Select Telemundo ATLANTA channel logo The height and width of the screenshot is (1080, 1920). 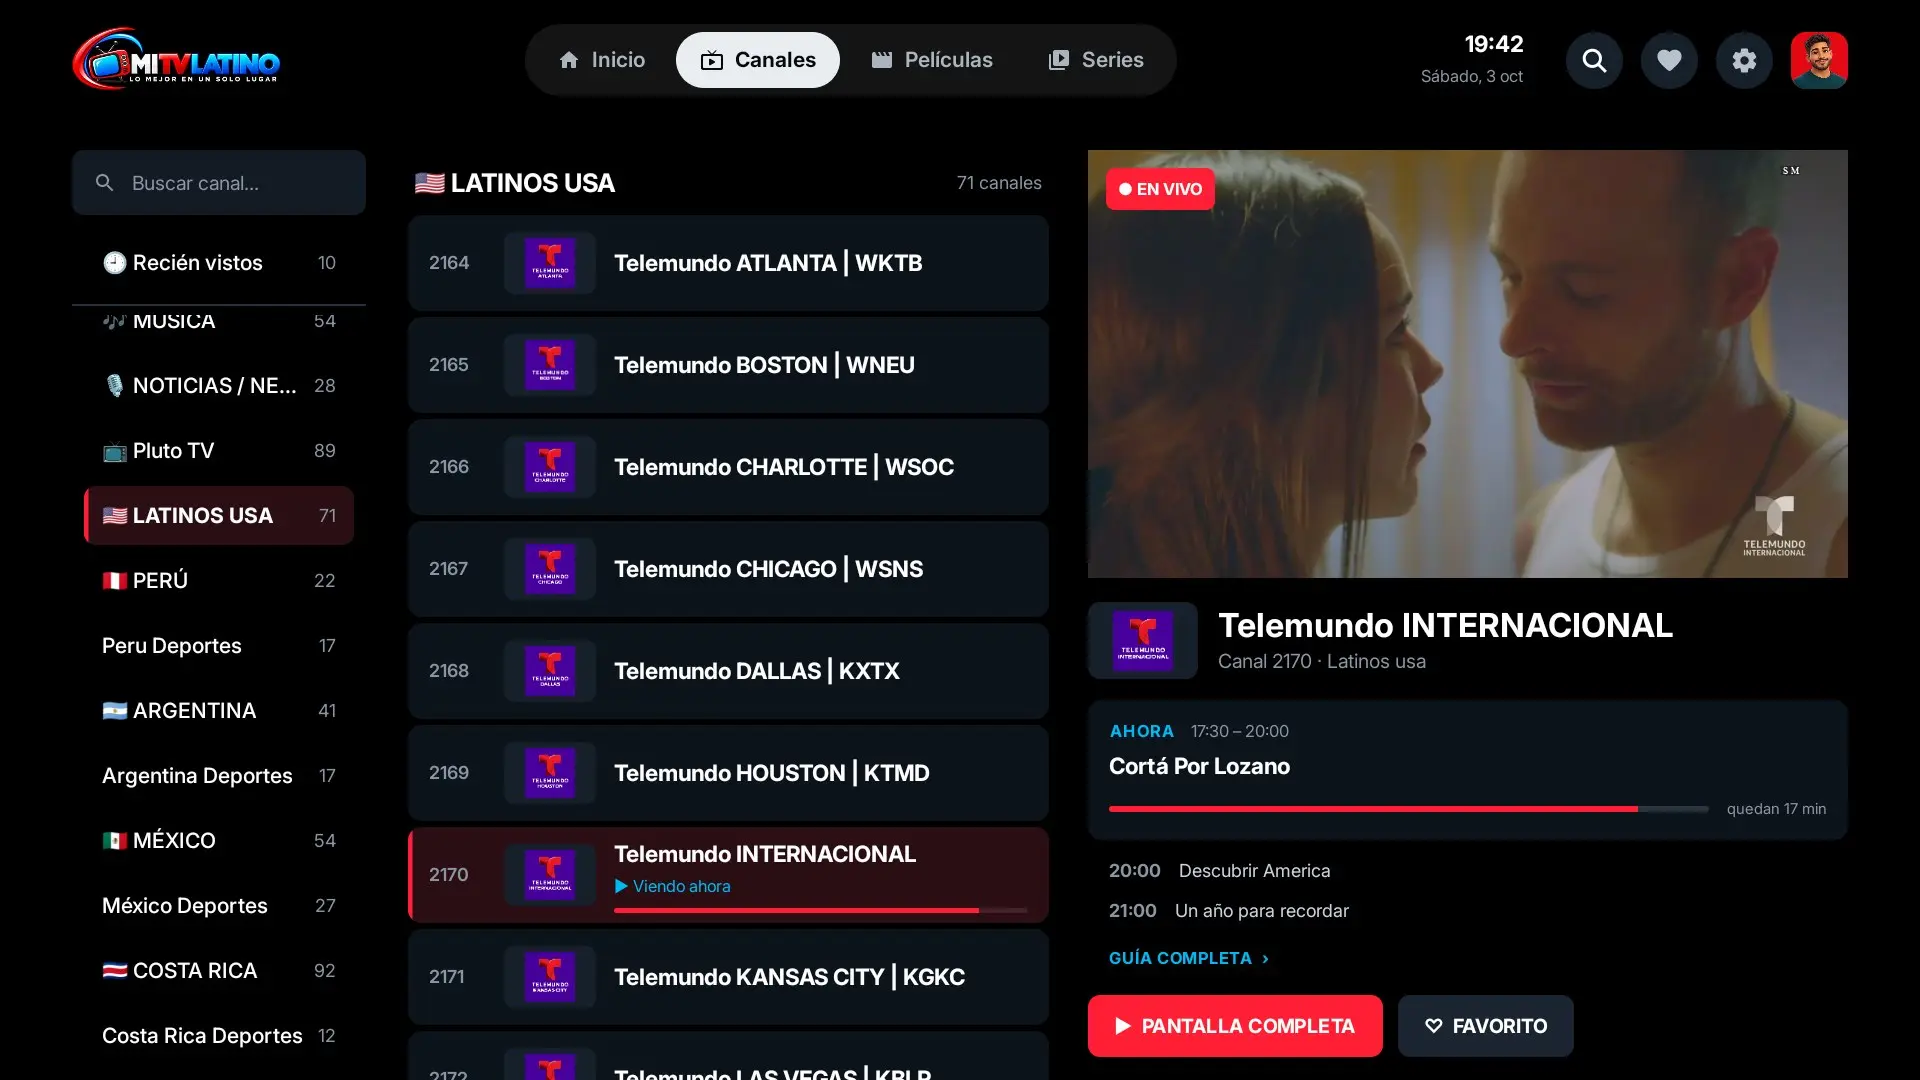[x=550, y=263]
